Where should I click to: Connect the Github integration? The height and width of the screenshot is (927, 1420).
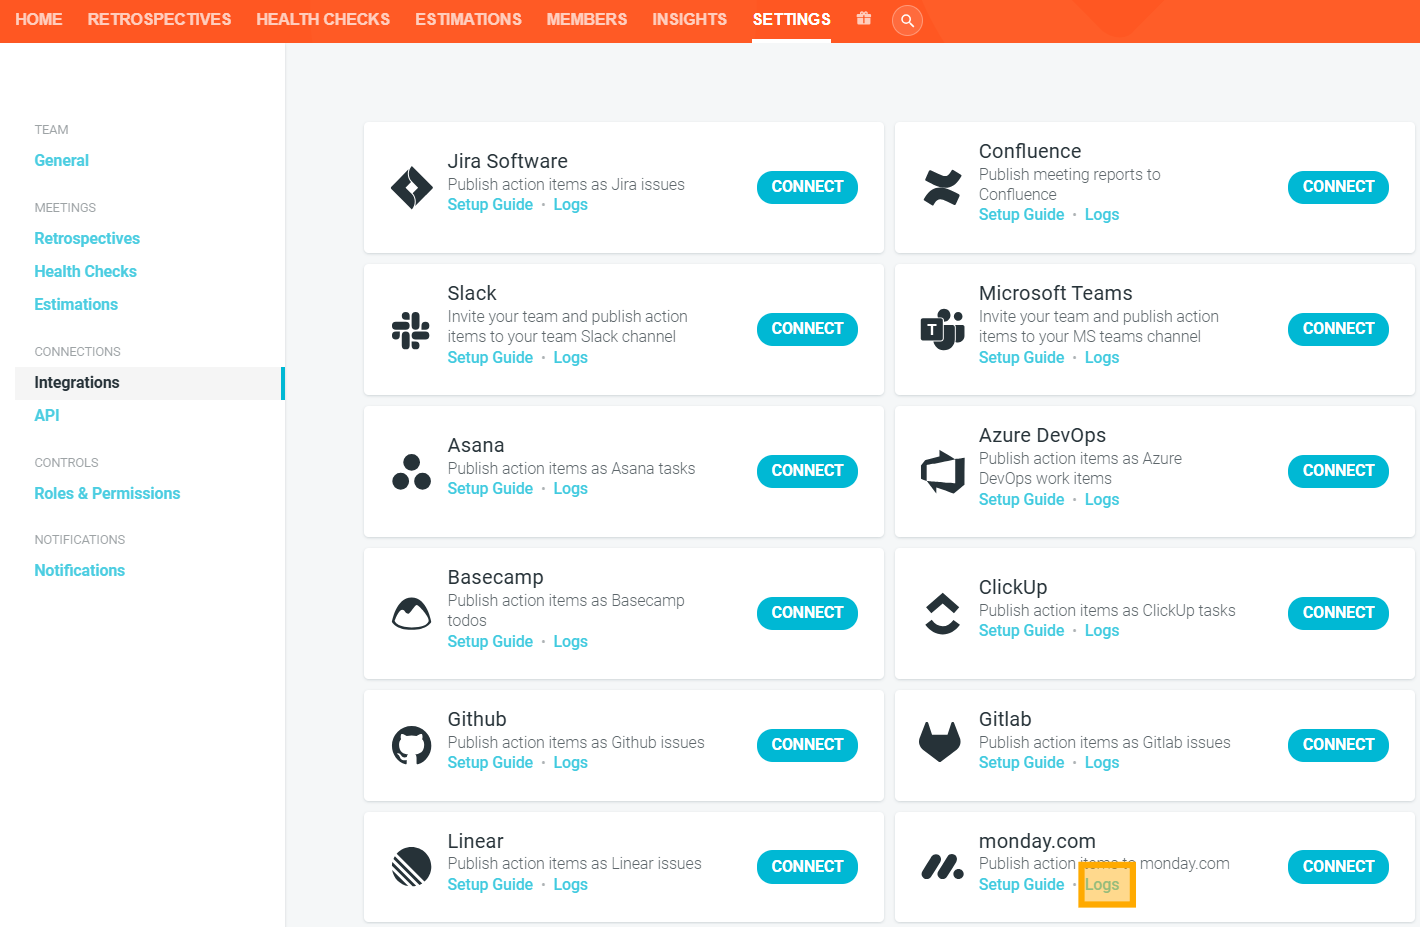pos(807,745)
